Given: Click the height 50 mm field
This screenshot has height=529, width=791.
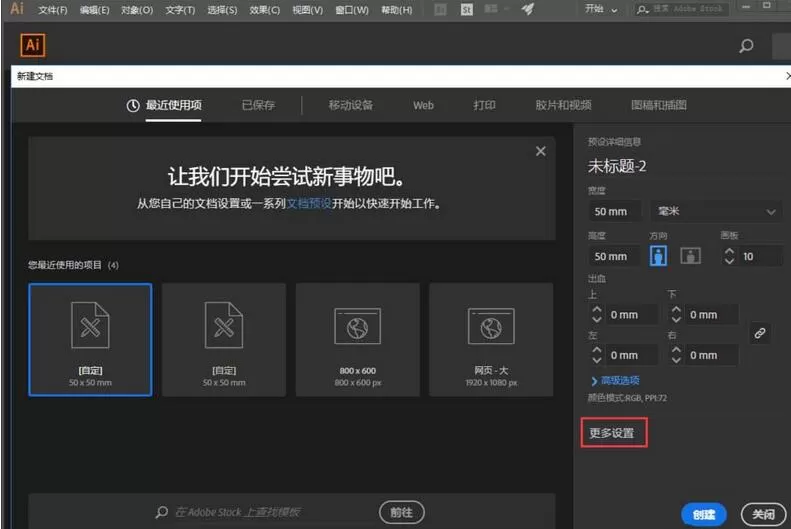Looking at the screenshot, I should coord(614,256).
